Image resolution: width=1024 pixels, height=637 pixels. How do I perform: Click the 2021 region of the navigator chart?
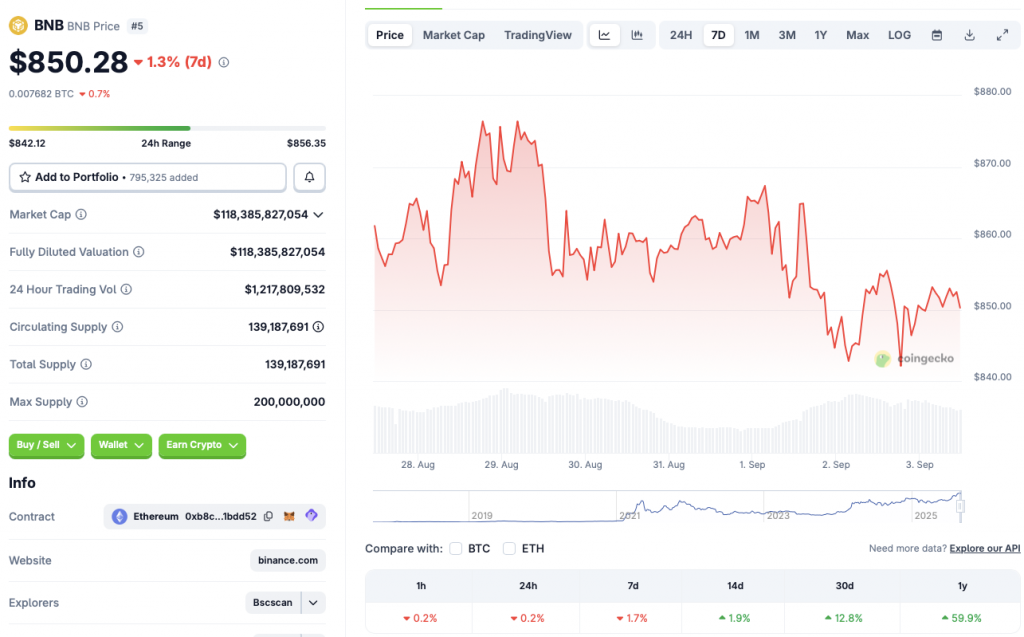tap(630, 515)
